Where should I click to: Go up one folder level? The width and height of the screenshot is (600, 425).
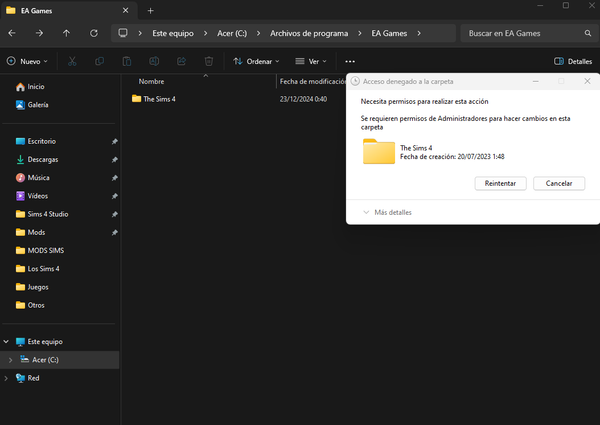pyautogui.click(x=66, y=33)
